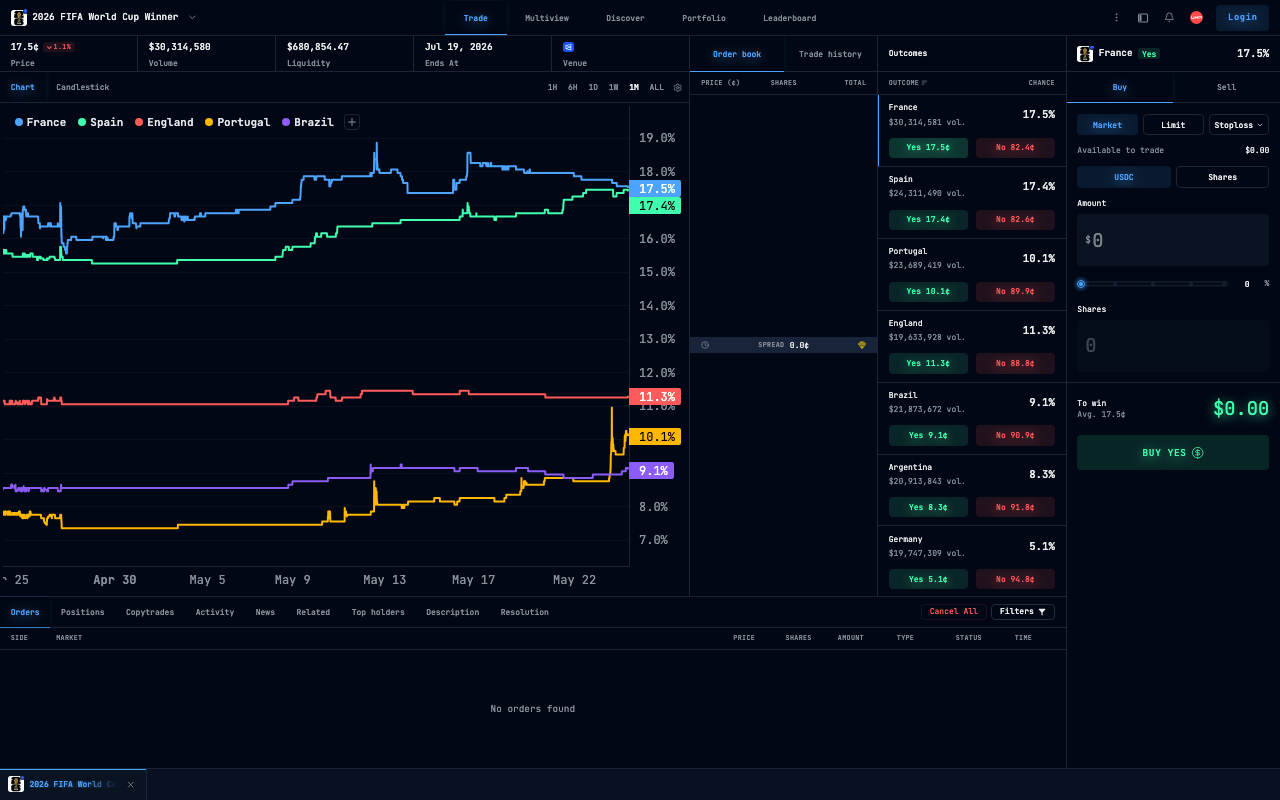1280x800 pixels.
Task: Click the amount percentage slider handle
Action: [1081, 284]
